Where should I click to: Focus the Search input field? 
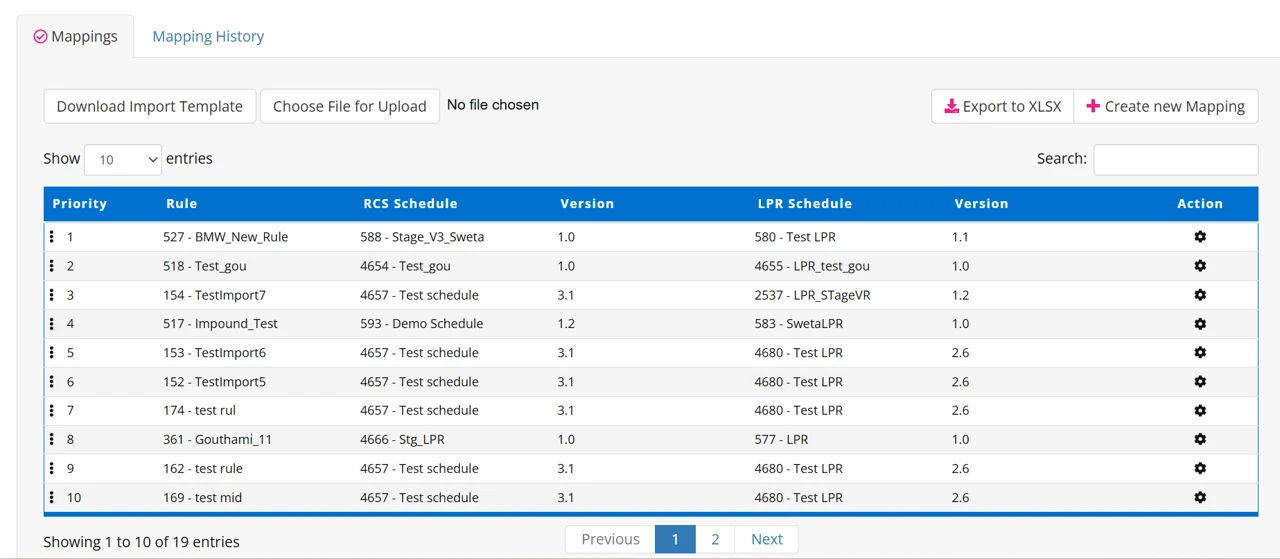(x=1176, y=159)
